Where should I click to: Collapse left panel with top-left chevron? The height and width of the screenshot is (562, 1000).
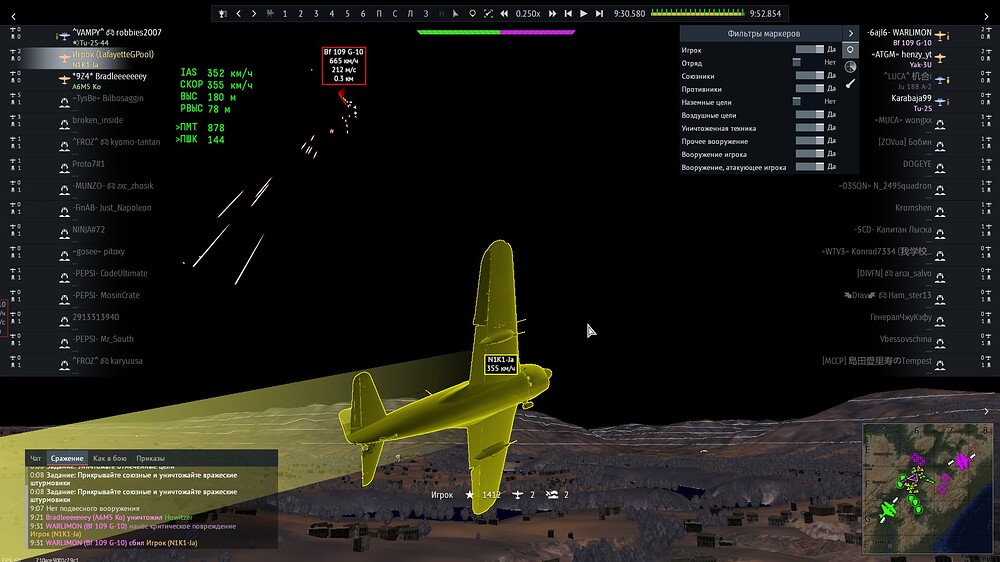(13, 17)
